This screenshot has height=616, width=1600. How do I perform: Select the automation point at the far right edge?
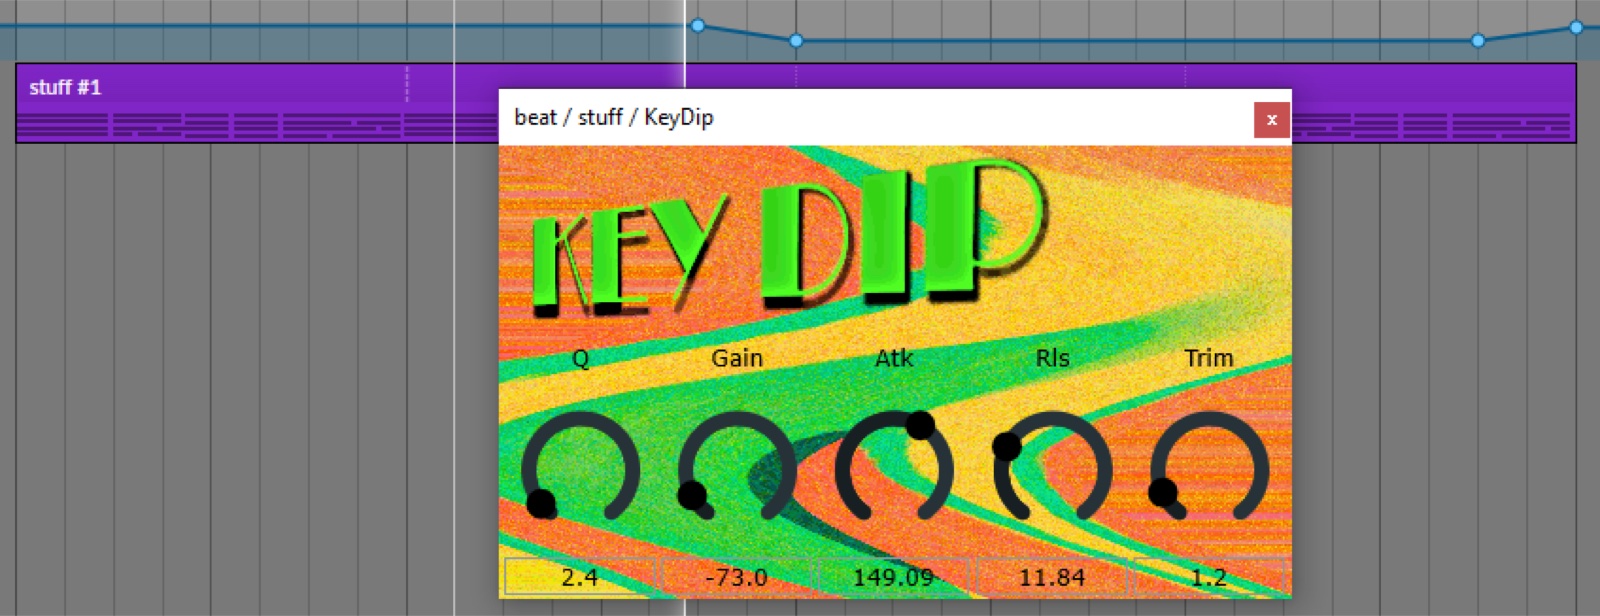click(x=1576, y=27)
